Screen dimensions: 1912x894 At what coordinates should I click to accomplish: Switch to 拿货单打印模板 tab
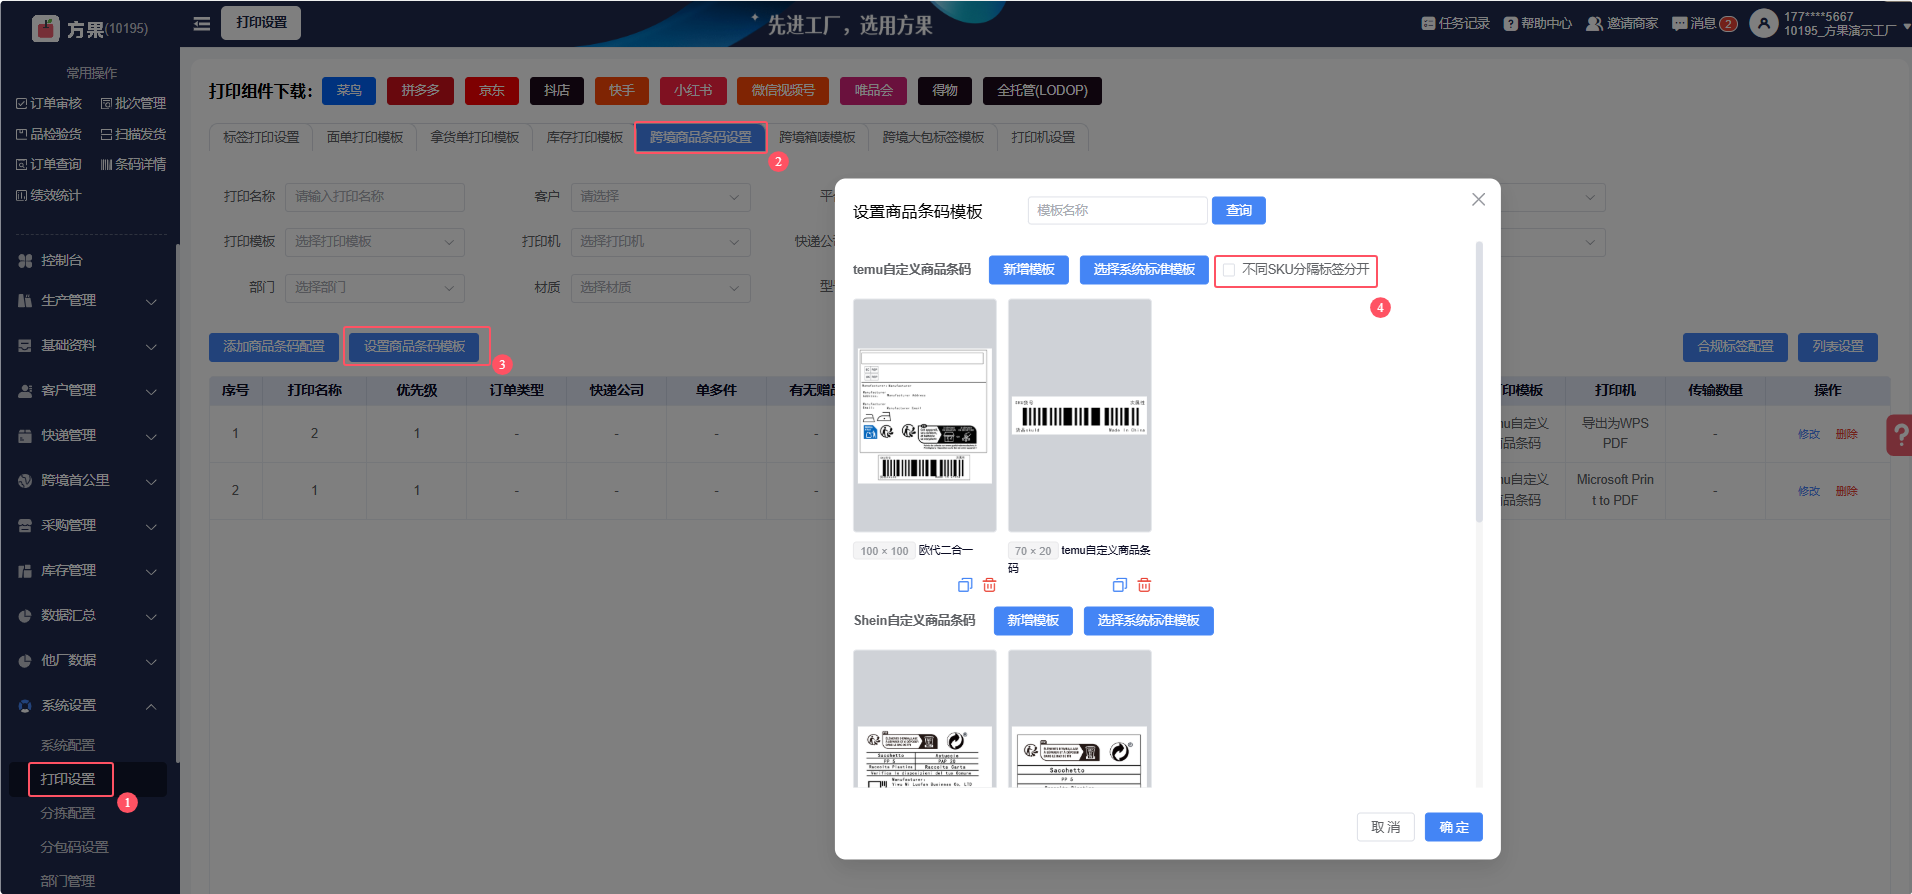[475, 137]
